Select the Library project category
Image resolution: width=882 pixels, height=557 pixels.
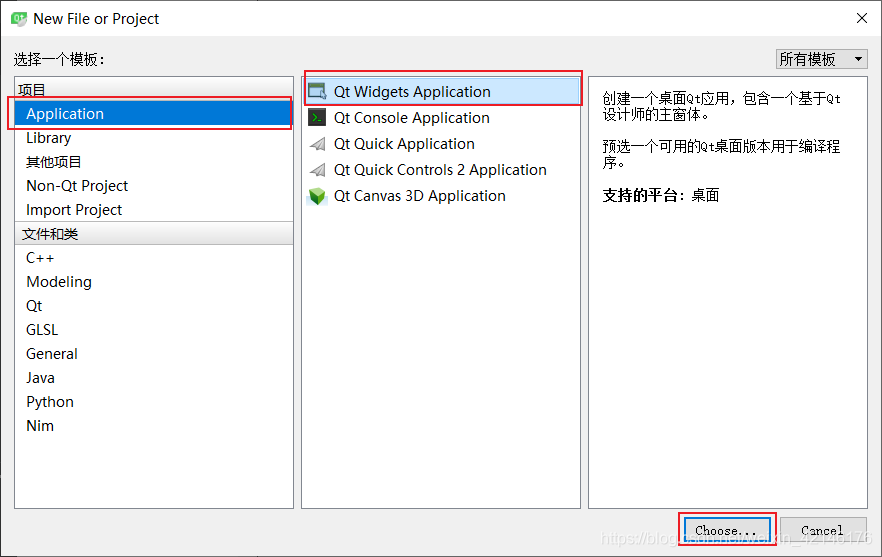[x=154, y=138]
